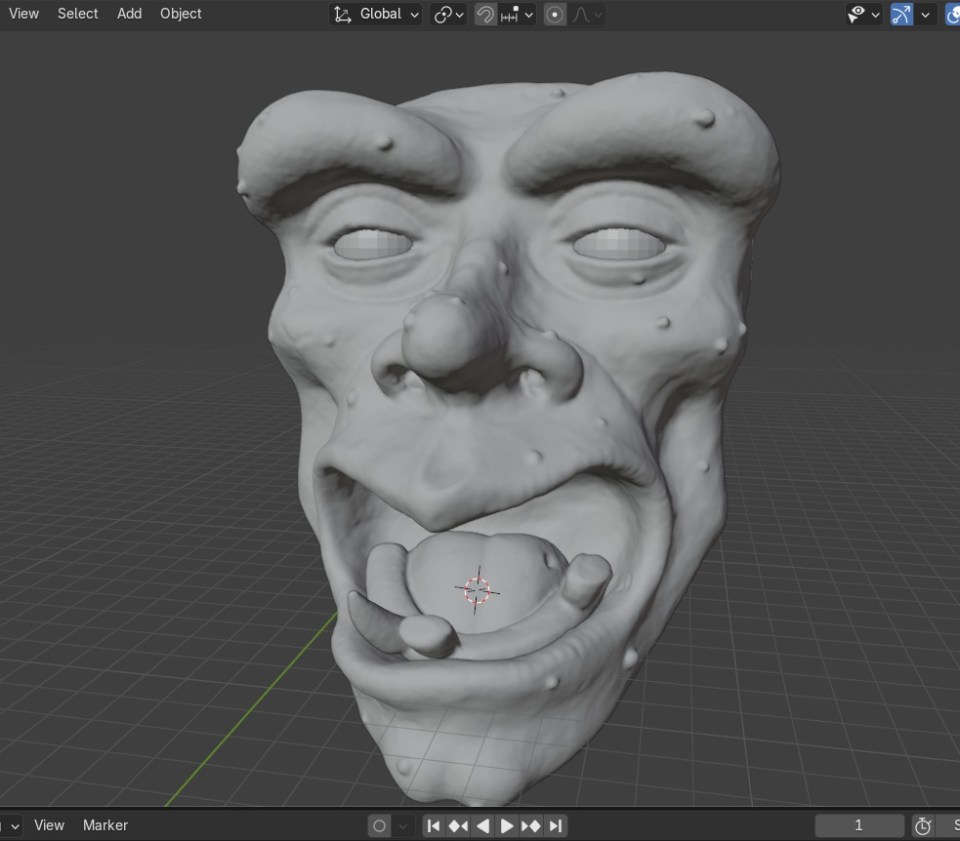This screenshot has width=960, height=841.
Task: Open the viewport visibility eye dropdown
Action: pyautogui.click(x=863, y=14)
